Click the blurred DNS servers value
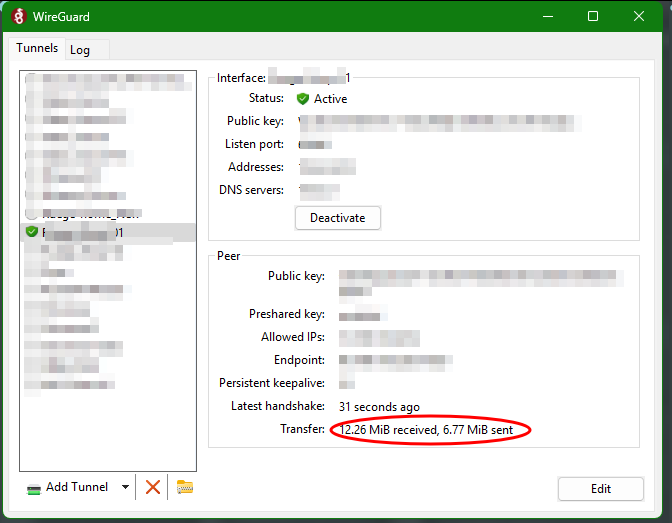Viewport: 672px width, 523px height. (x=319, y=190)
